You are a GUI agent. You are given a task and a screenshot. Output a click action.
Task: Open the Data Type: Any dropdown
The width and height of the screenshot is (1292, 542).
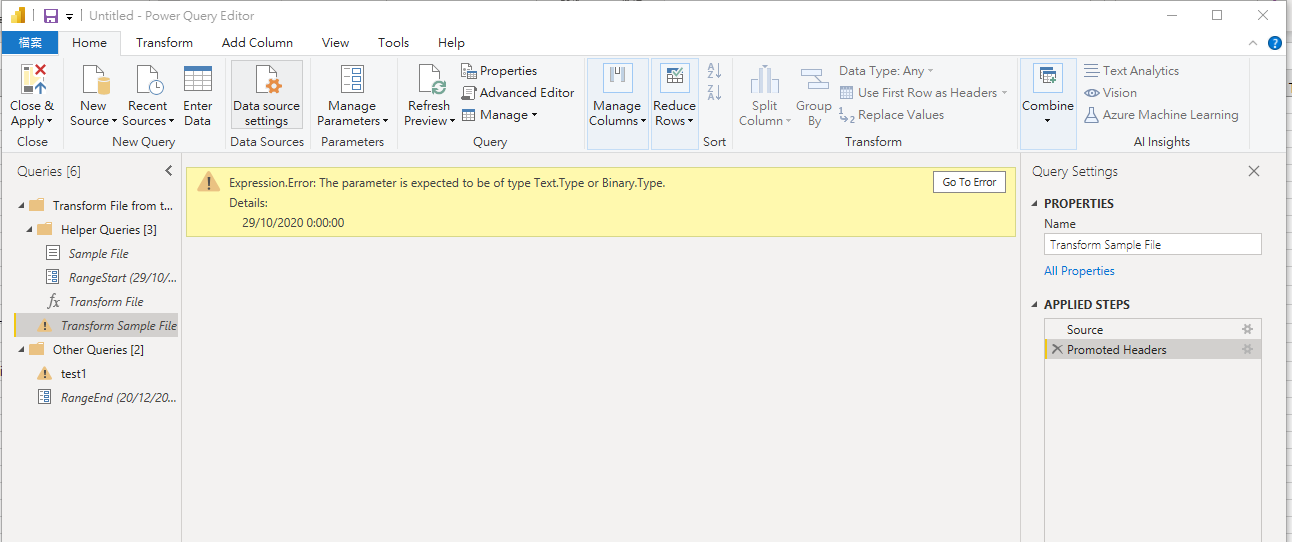tap(886, 71)
